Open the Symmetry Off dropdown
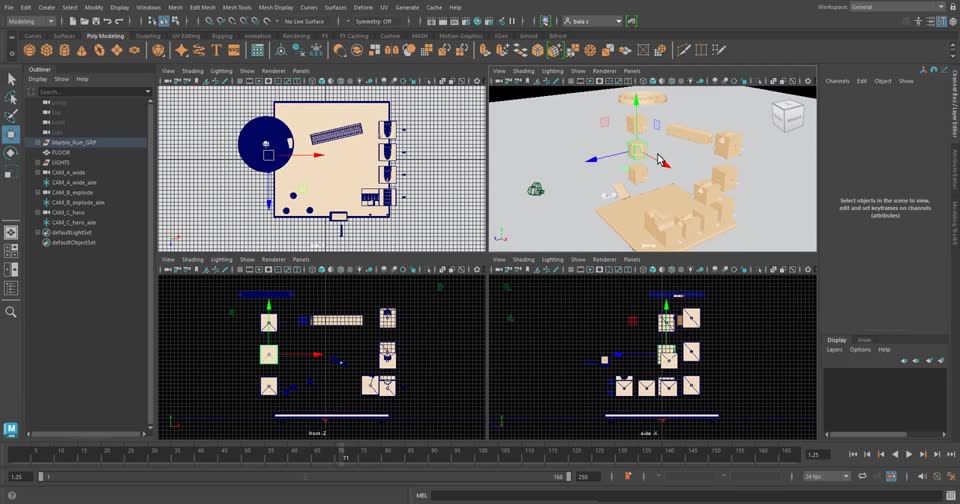The height and width of the screenshot is (504, 960). (377, 21)
